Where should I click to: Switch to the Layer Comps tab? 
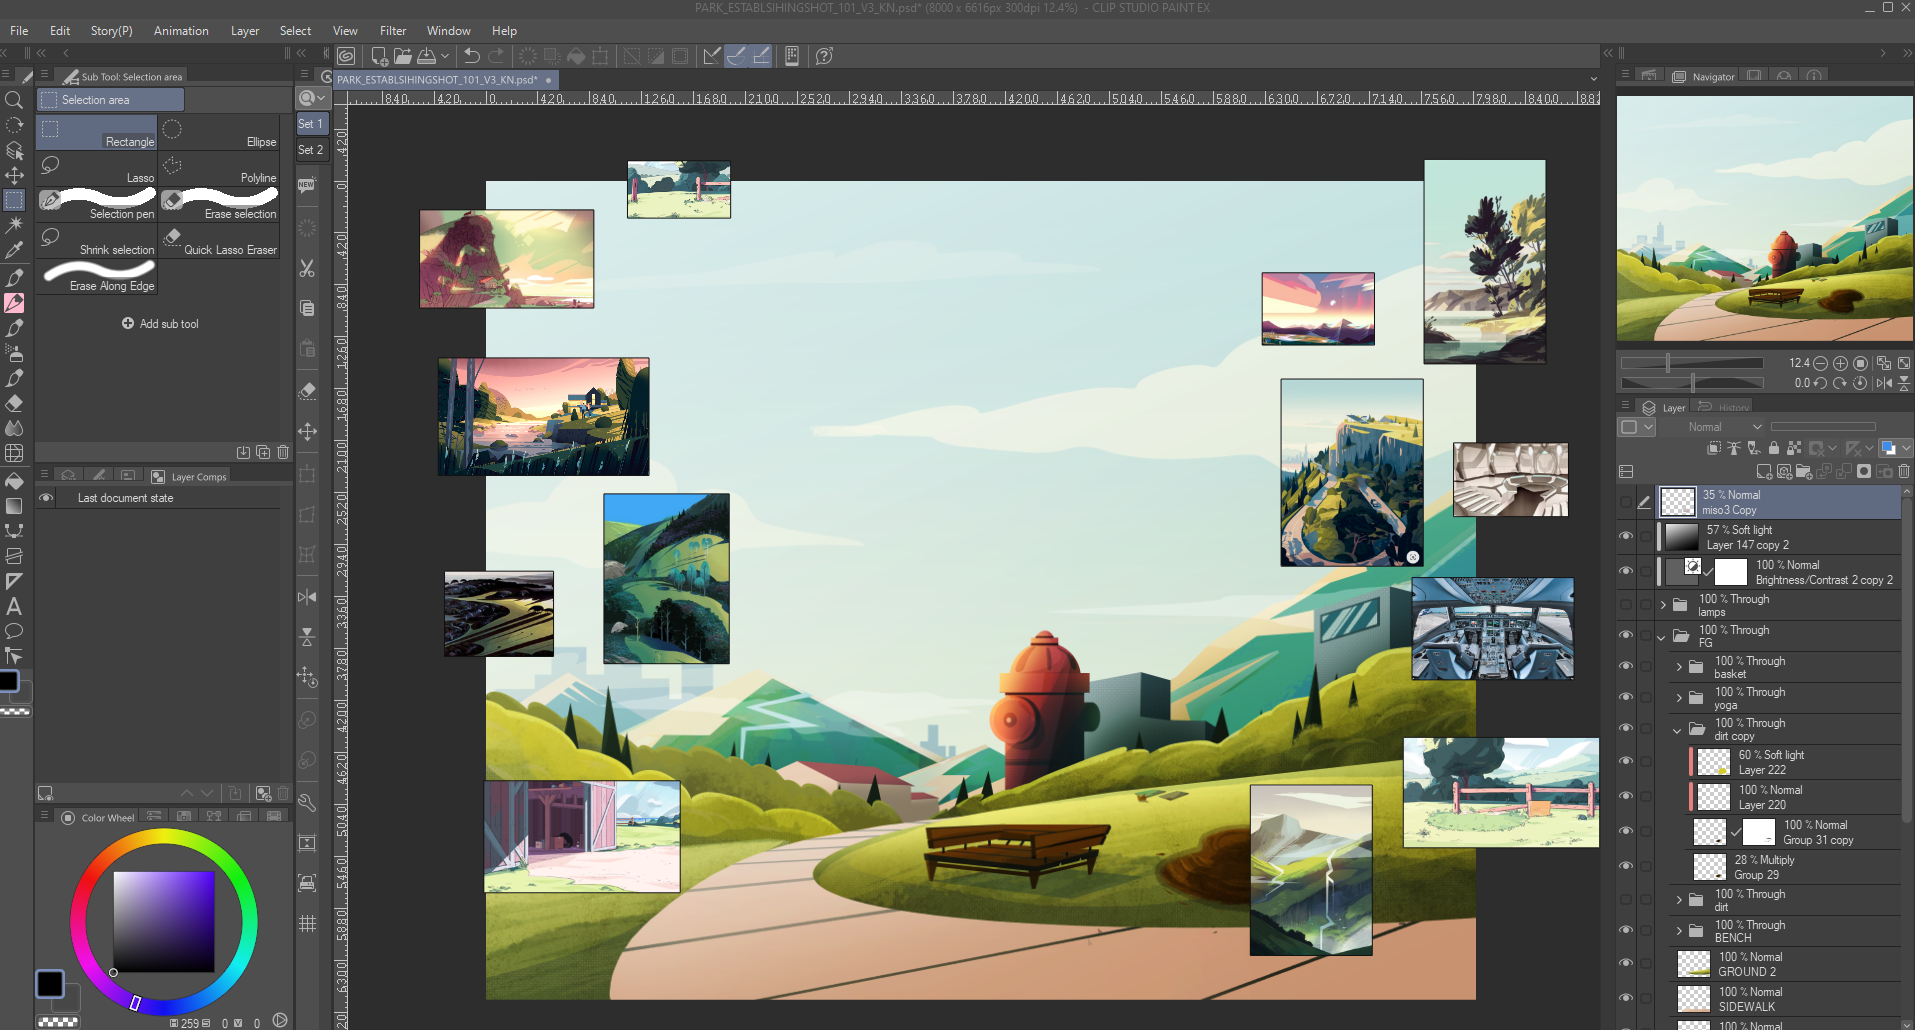pos(189,477)
